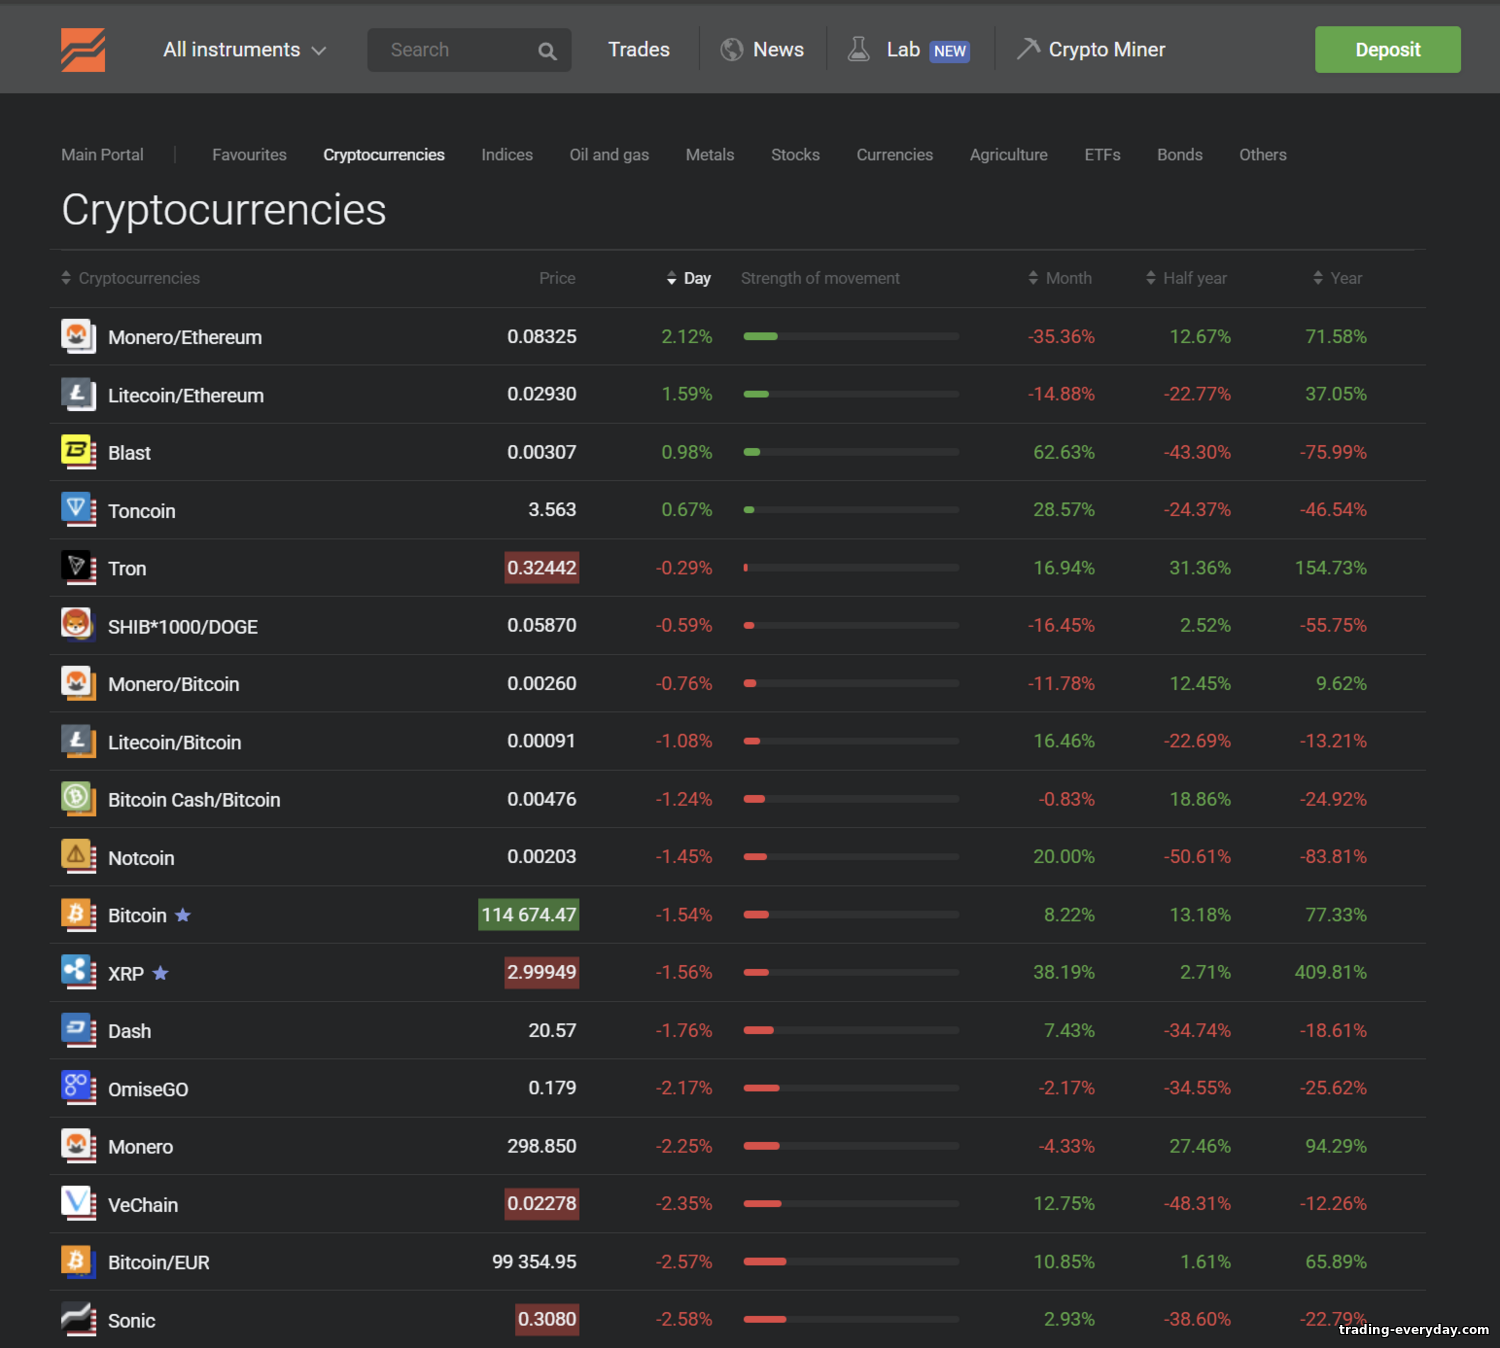
Task: Sort by the Half year column
Action: click(1186, 278)
